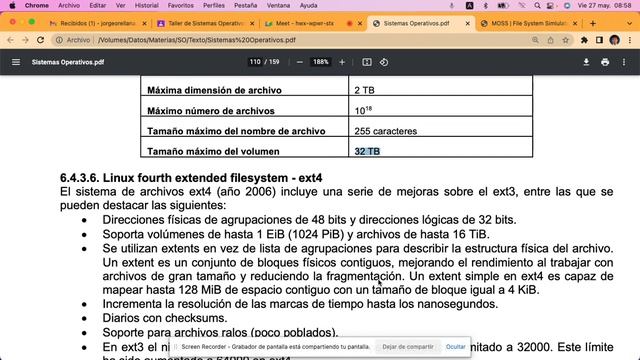Switch to the Meet tab
This screenshot has width=640, height=360.
point(313,24)
